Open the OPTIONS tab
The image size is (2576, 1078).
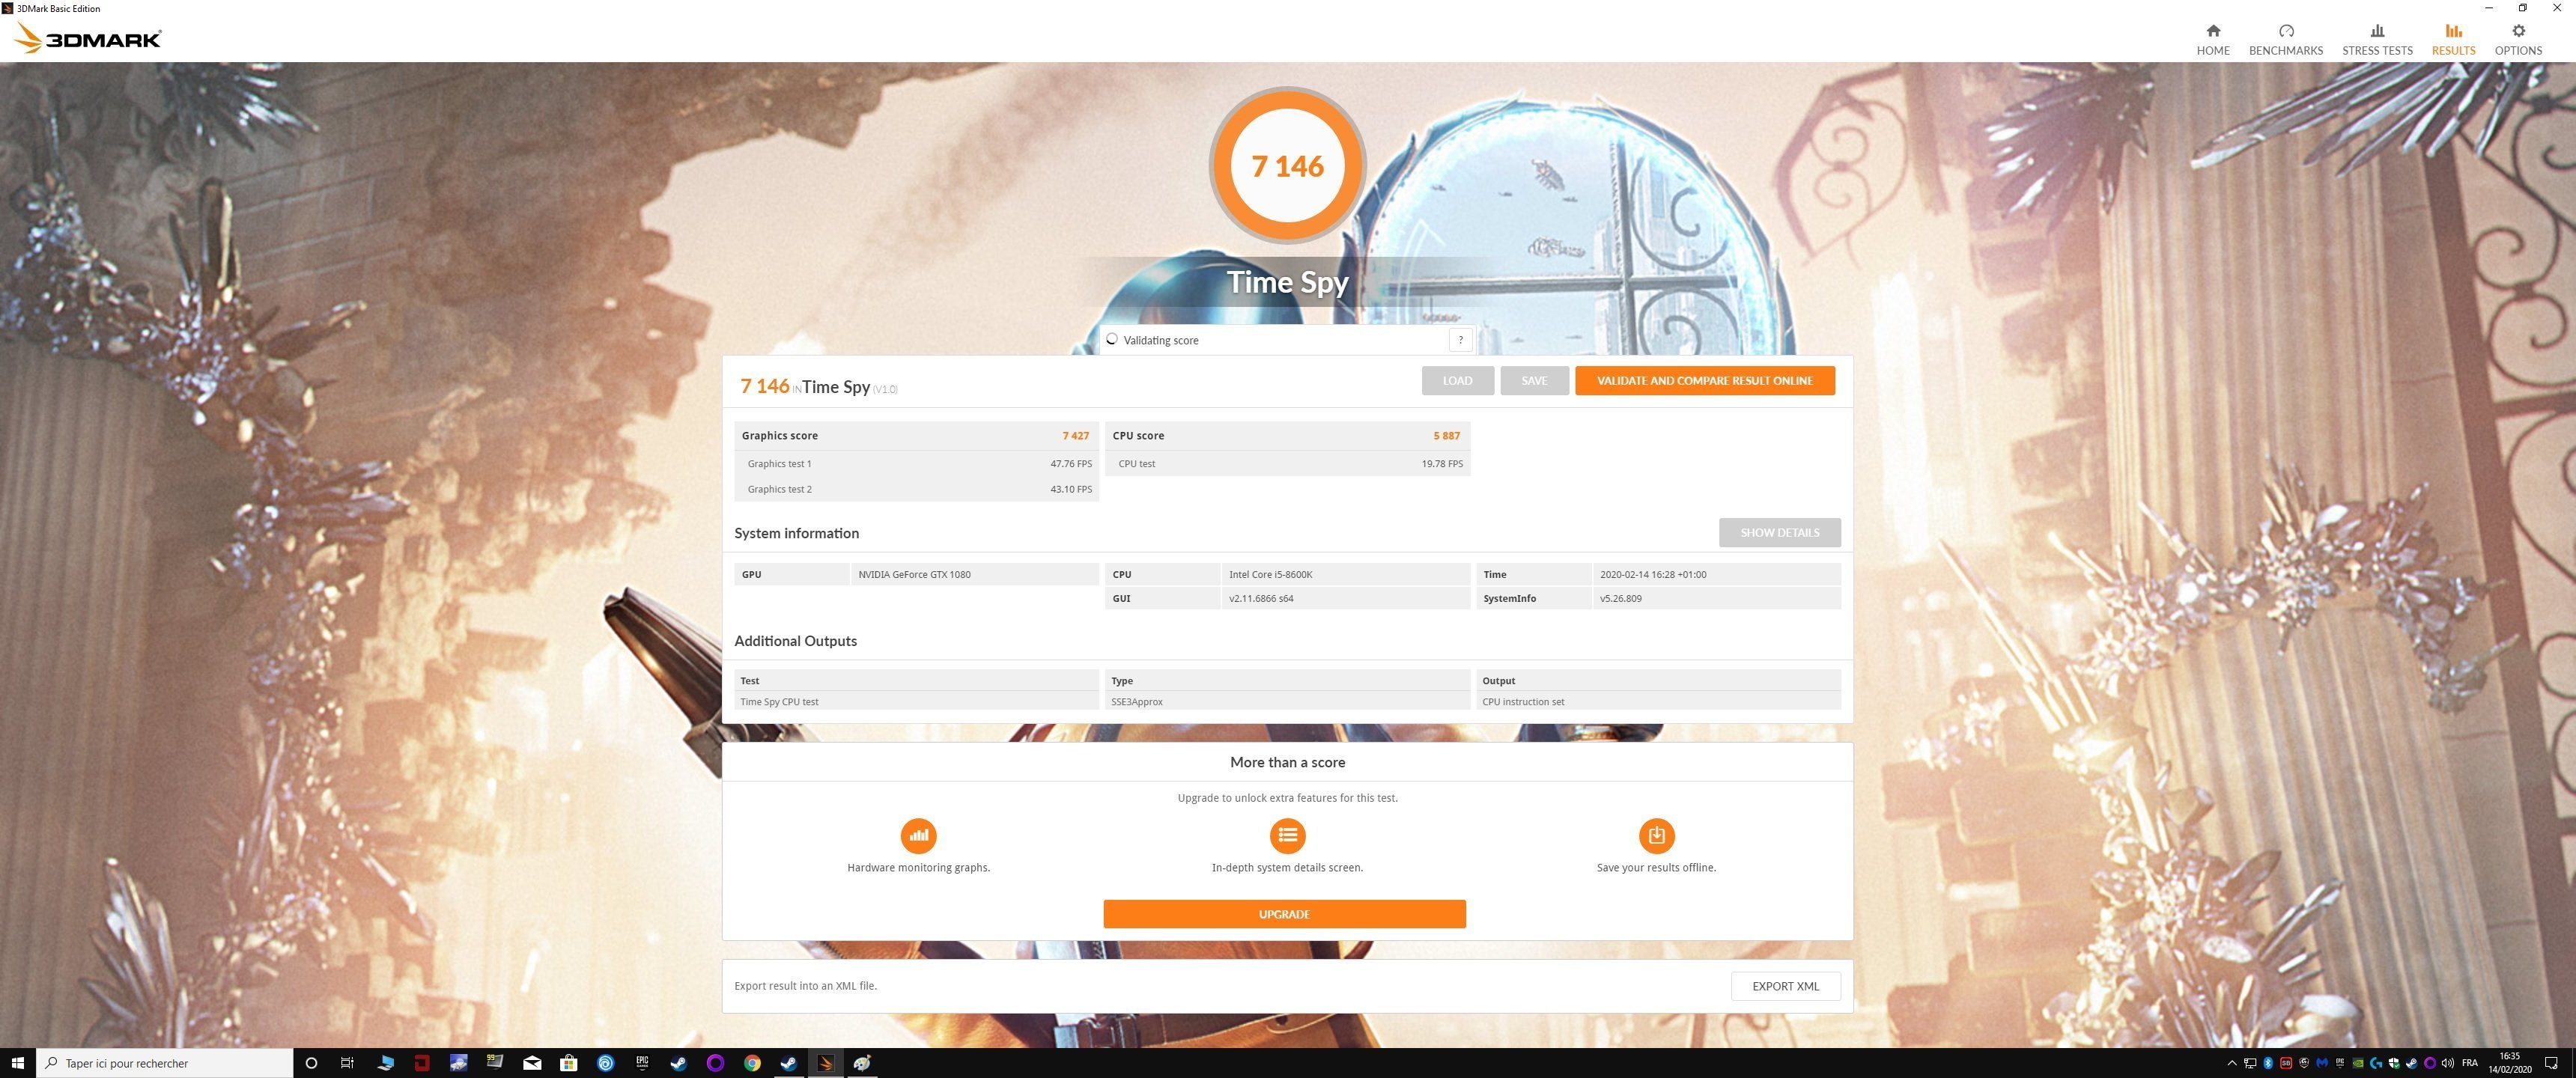click(x=2517, y=40)
